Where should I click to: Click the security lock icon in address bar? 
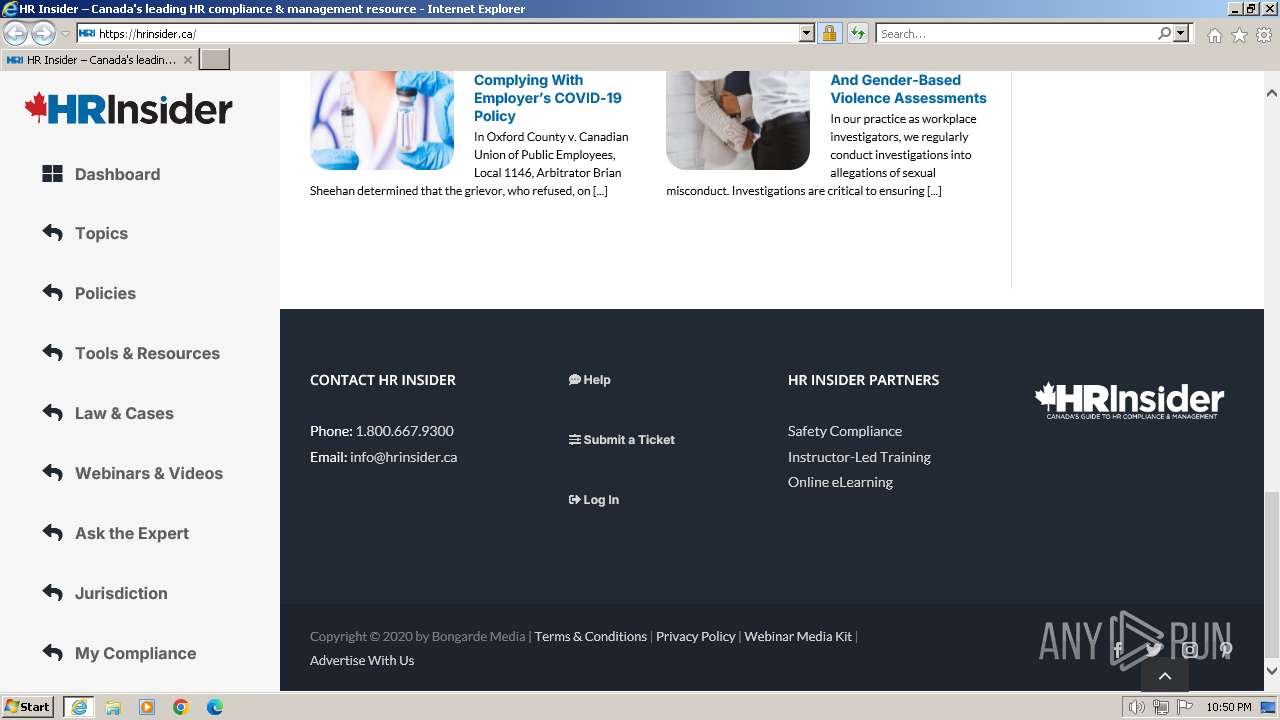point(829,33)
